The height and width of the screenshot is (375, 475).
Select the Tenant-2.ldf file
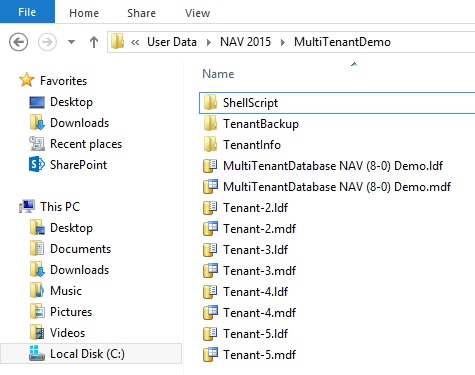pyautogui.click(x=255, y=208)
